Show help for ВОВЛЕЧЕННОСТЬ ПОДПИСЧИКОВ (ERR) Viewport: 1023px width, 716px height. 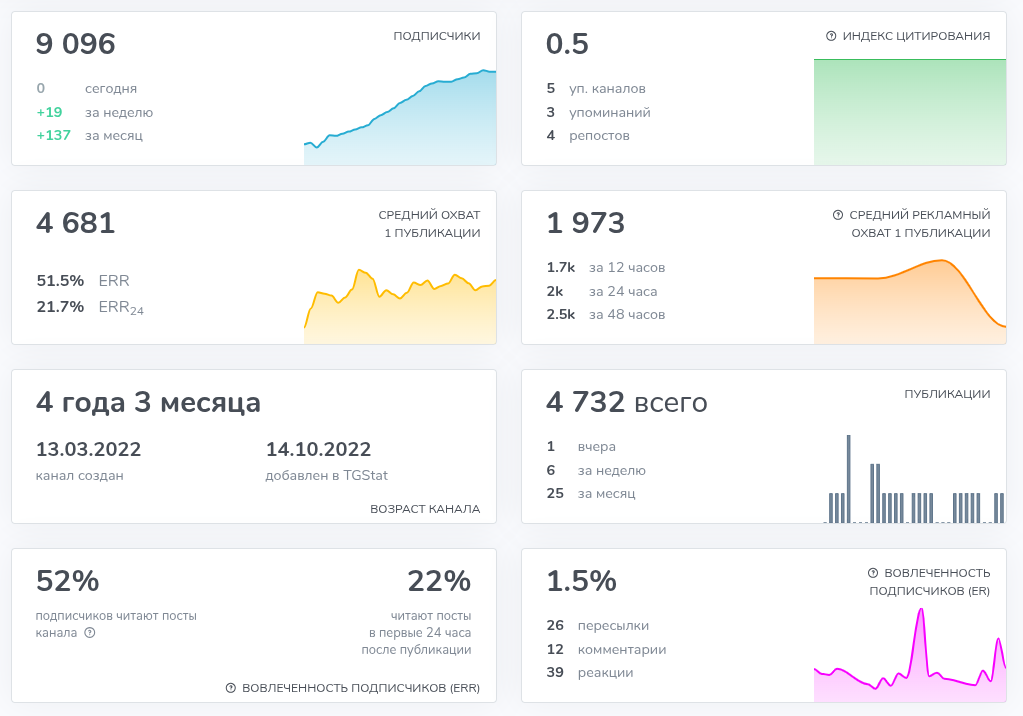pos(230,688)
